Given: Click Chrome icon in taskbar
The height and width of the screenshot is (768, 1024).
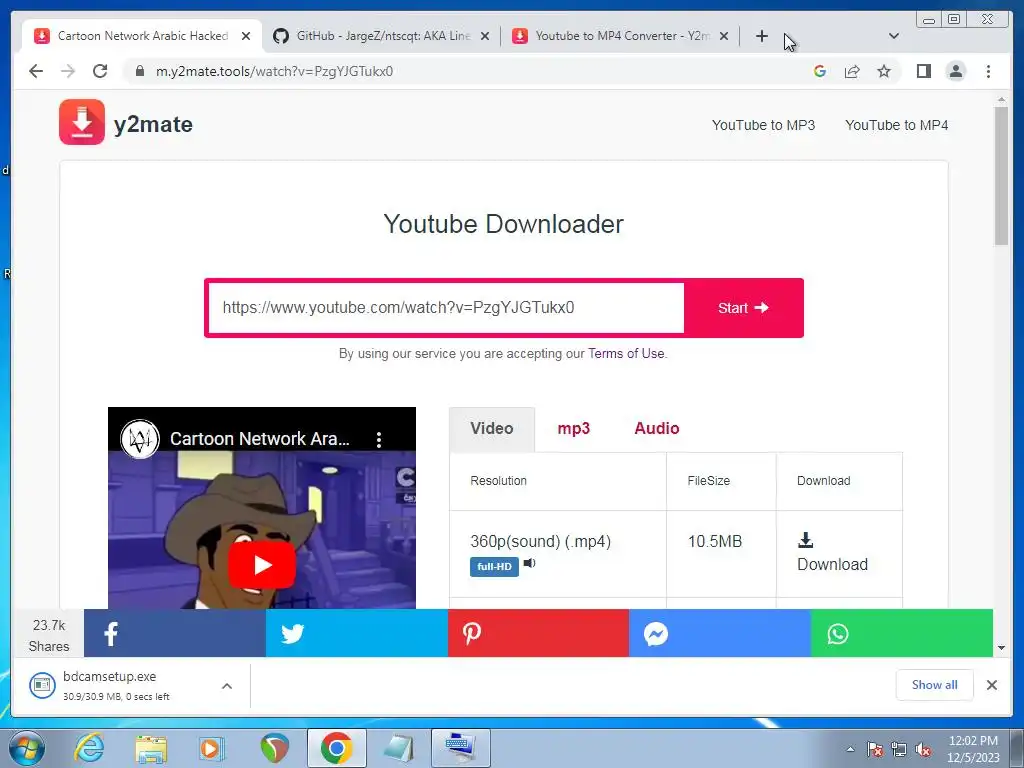Looking at the screenshot, I should (x=336, y=748).
